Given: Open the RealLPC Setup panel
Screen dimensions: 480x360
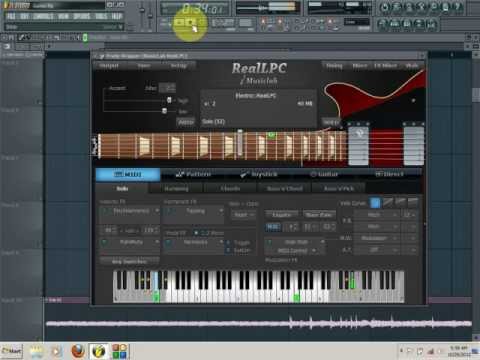Looking at the screenshot, I should (x=179, y=66).
